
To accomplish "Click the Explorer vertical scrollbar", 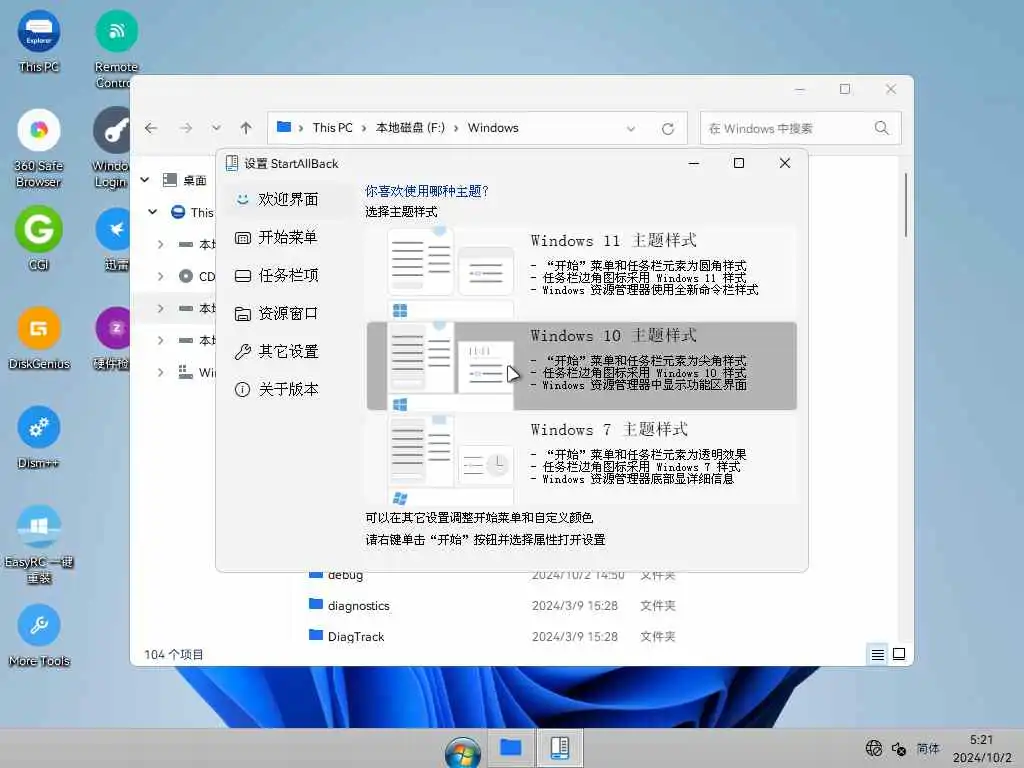I will coord(905,205).
